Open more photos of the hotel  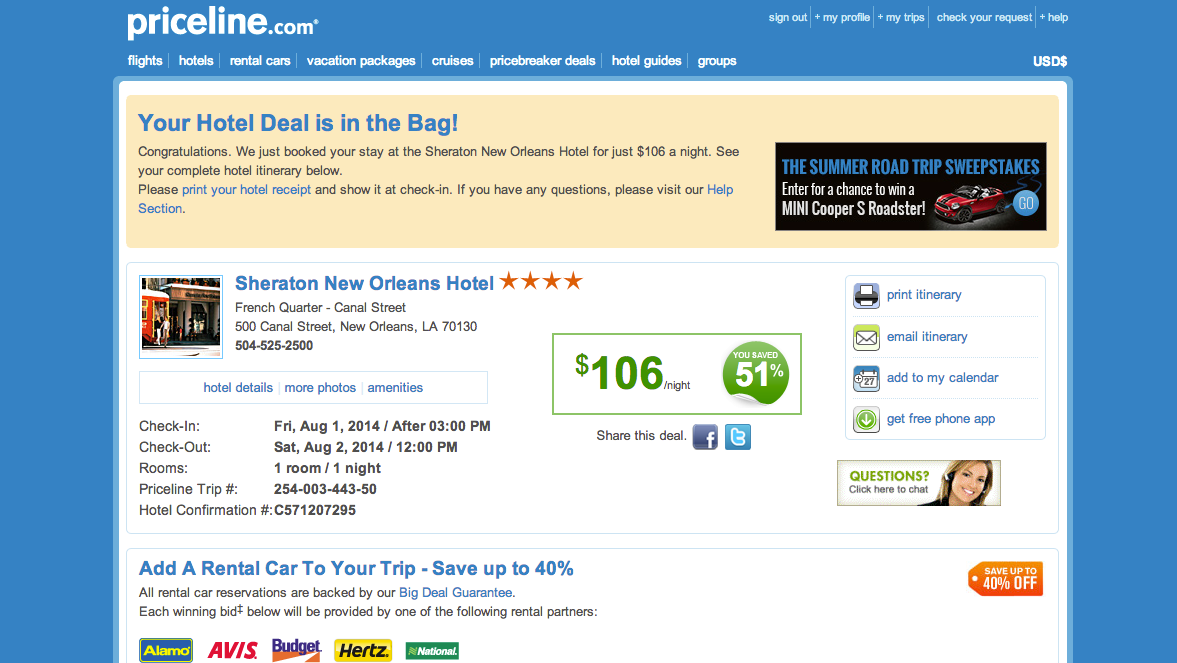(320, 387)
